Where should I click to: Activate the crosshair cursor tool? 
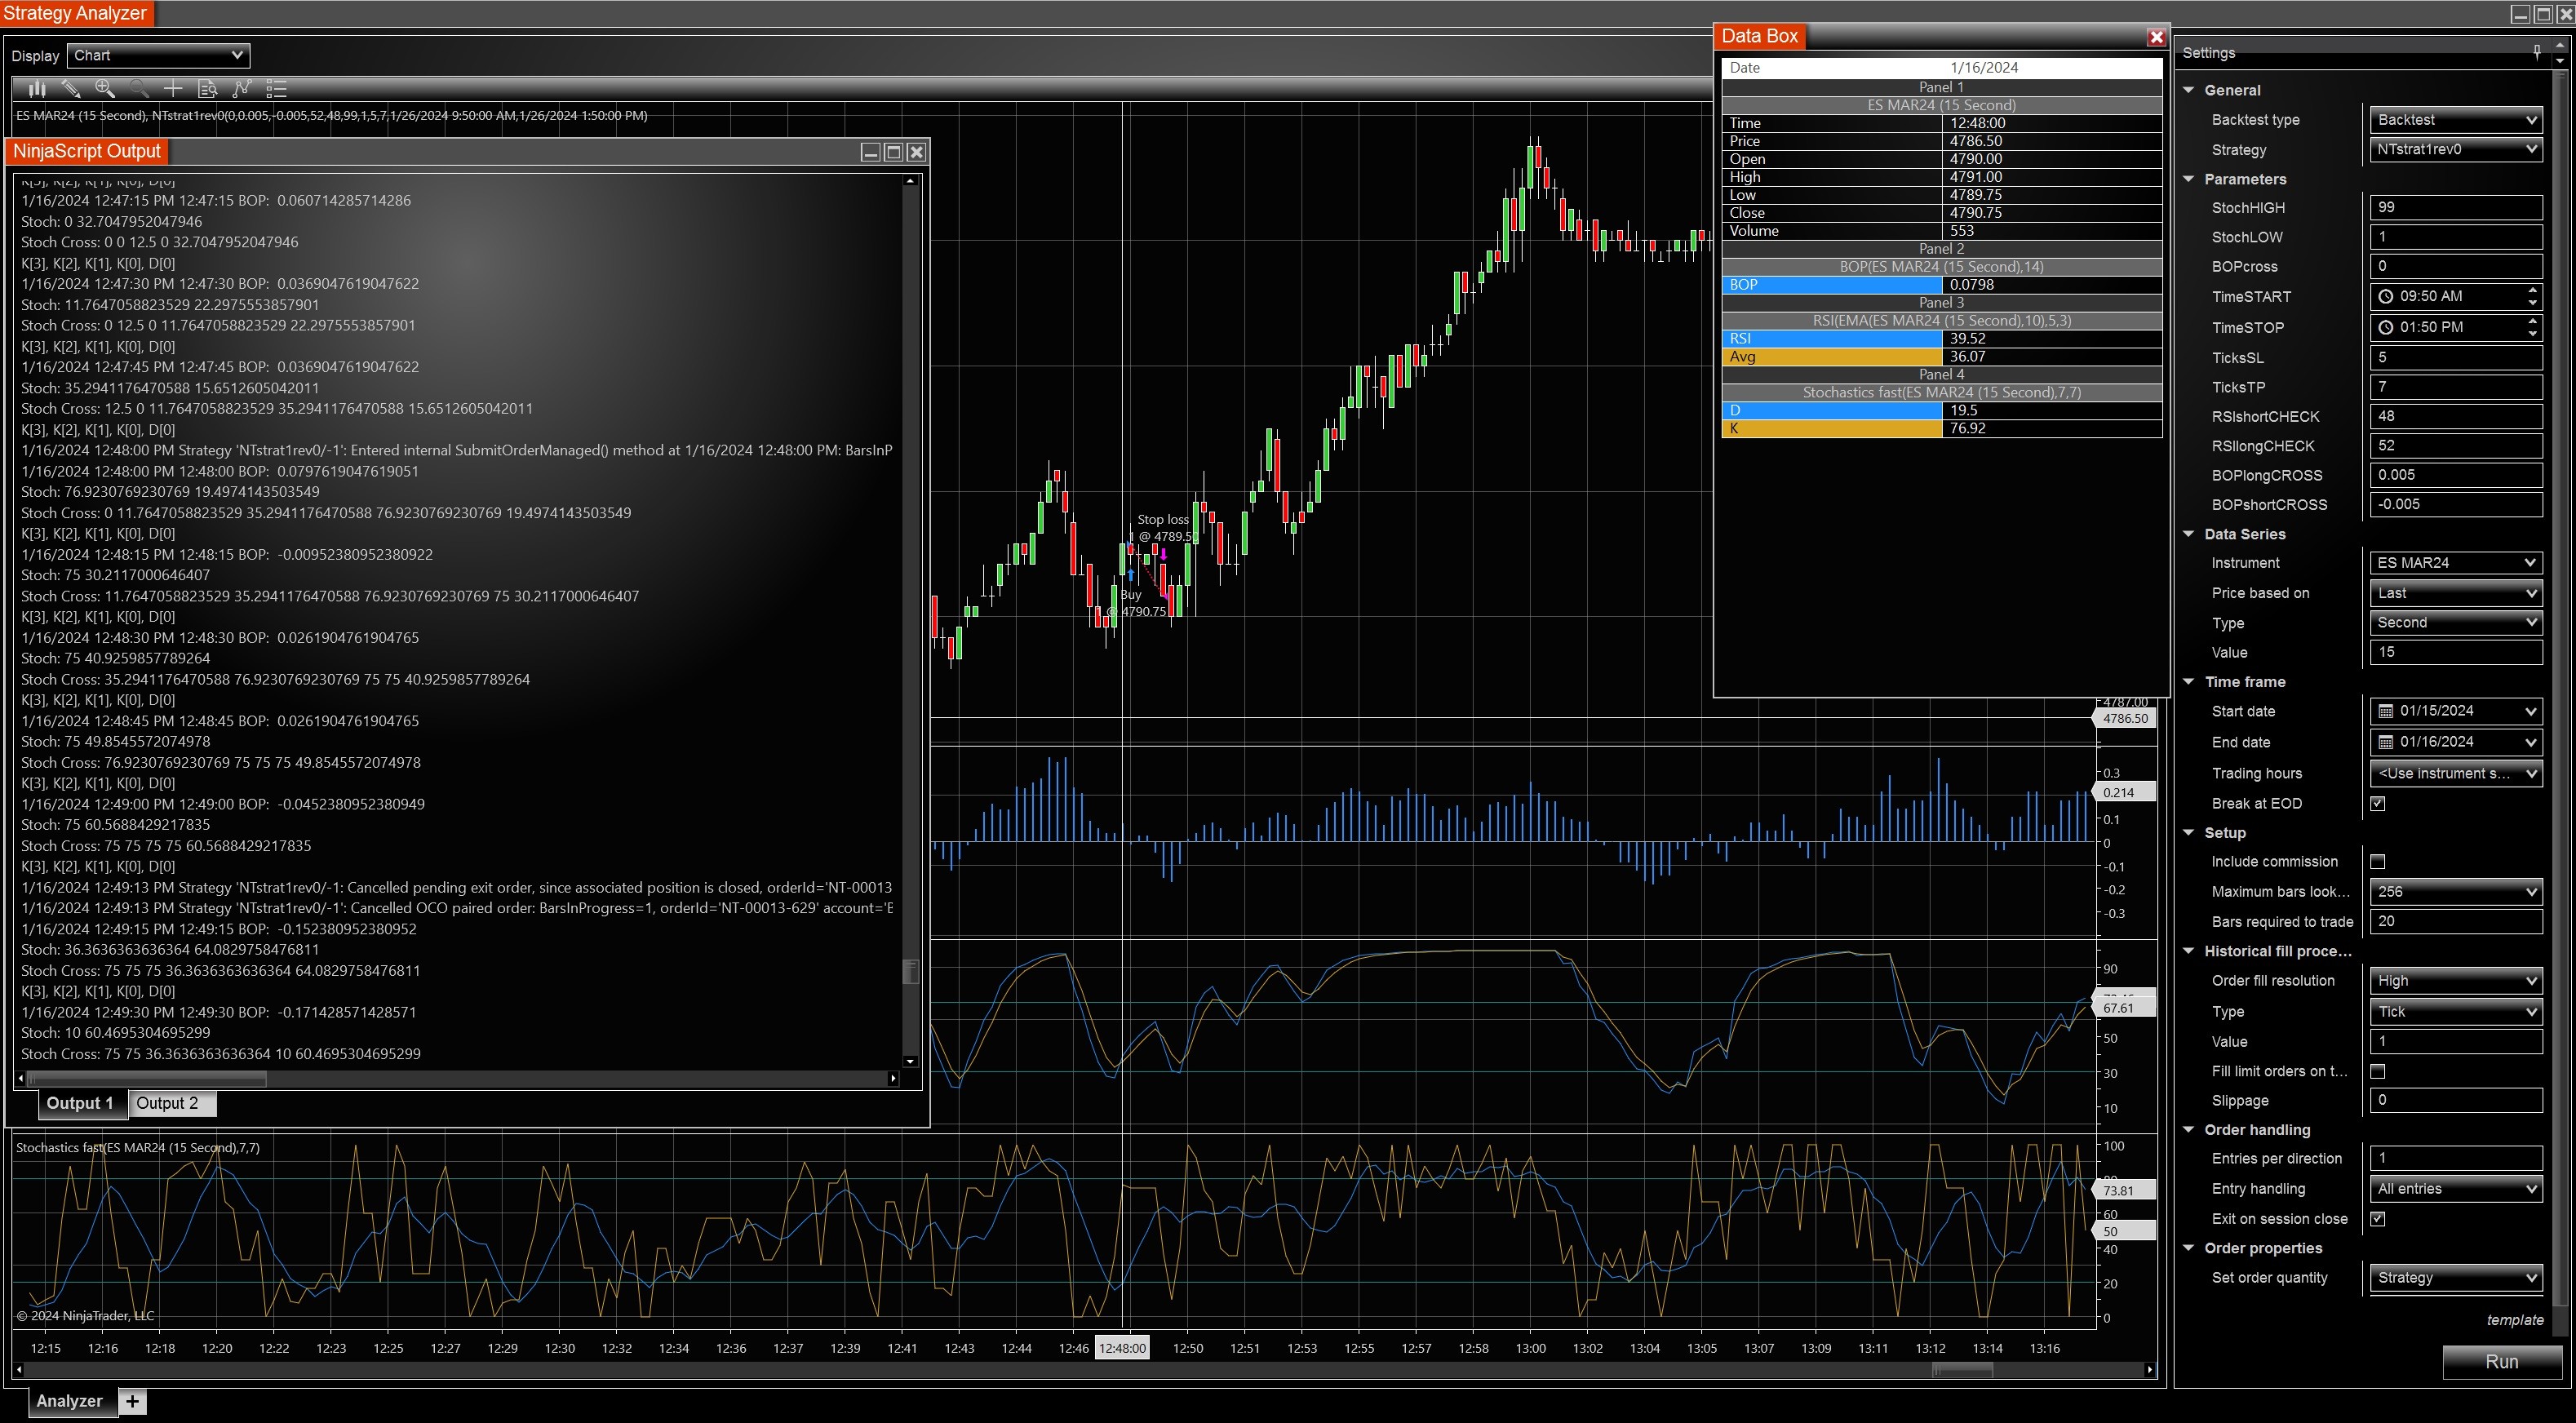(173, 89)
